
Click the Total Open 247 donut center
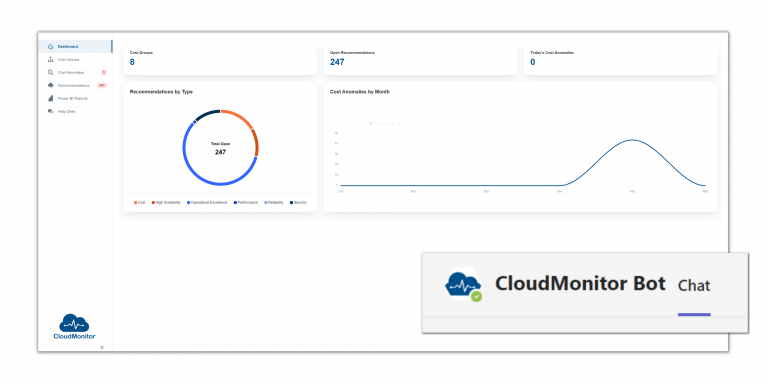click(x=220, y=148)
